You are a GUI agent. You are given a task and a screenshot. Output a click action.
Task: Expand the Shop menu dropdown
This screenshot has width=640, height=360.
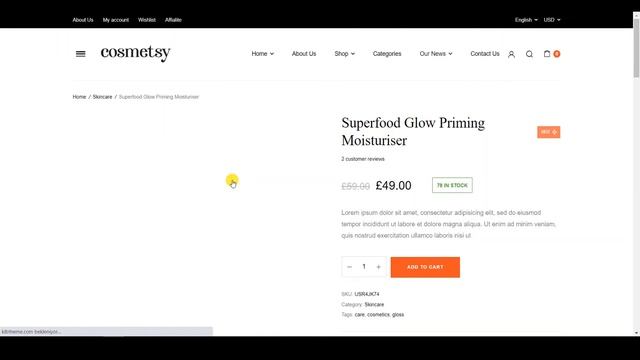344,53
